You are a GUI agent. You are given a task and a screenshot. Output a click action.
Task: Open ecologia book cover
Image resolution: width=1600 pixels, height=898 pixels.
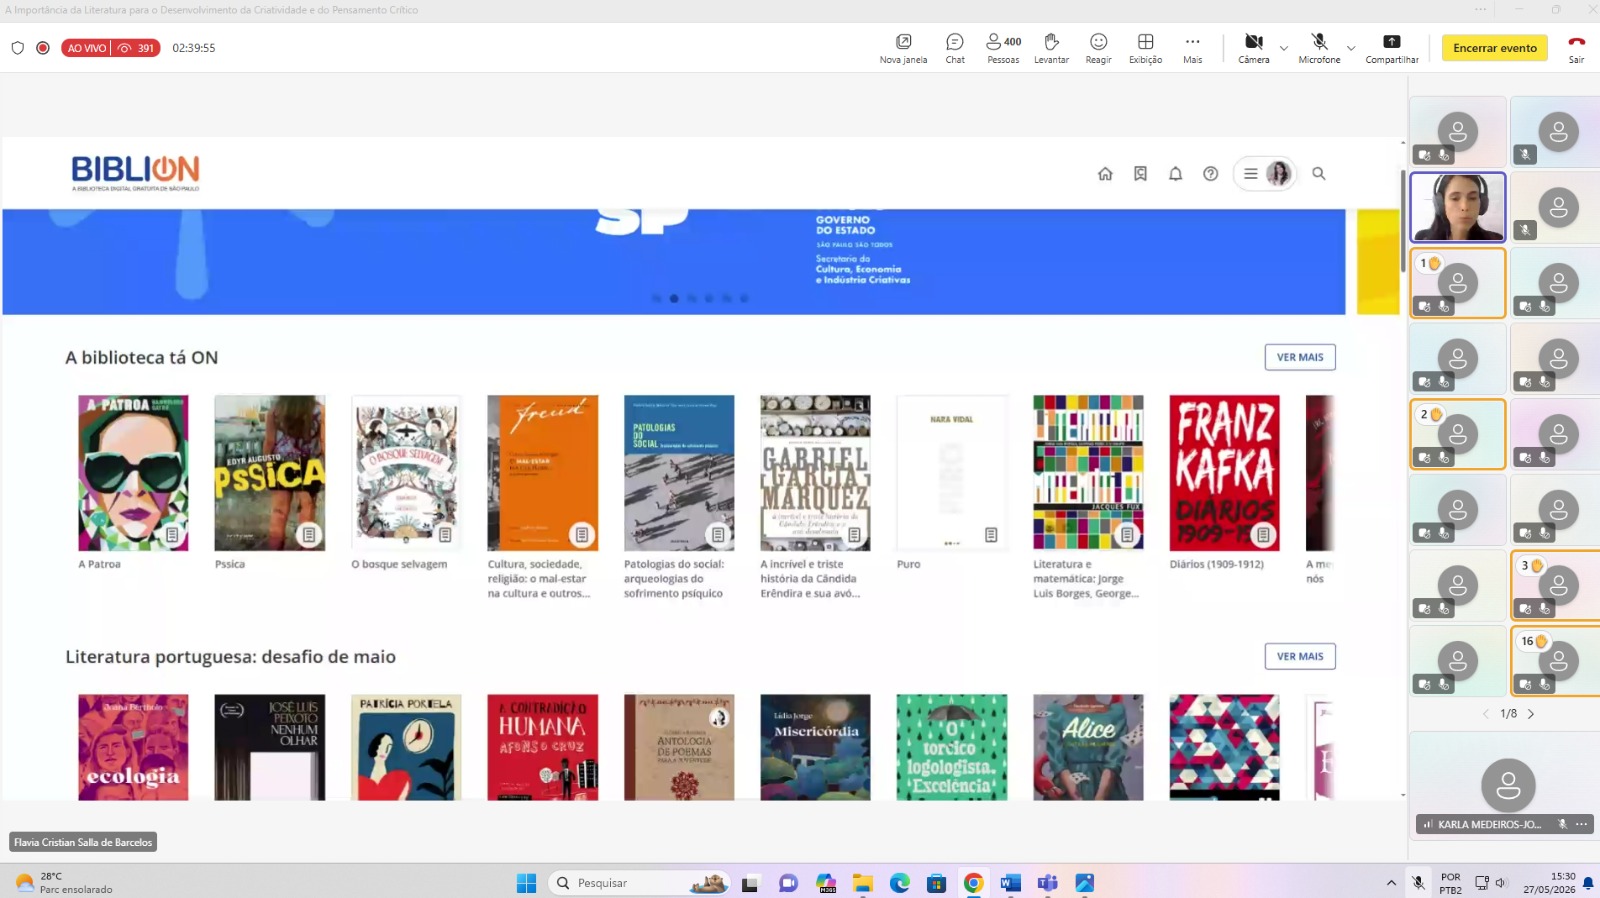click(133, 747)
